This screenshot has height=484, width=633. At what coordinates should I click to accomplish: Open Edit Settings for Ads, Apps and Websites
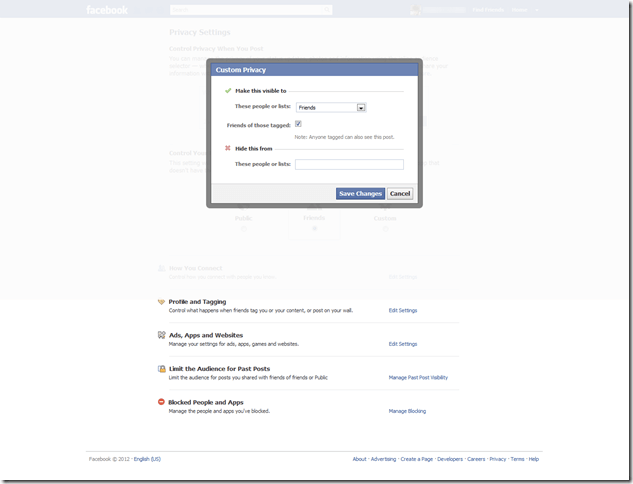click(x=403, y=344)
